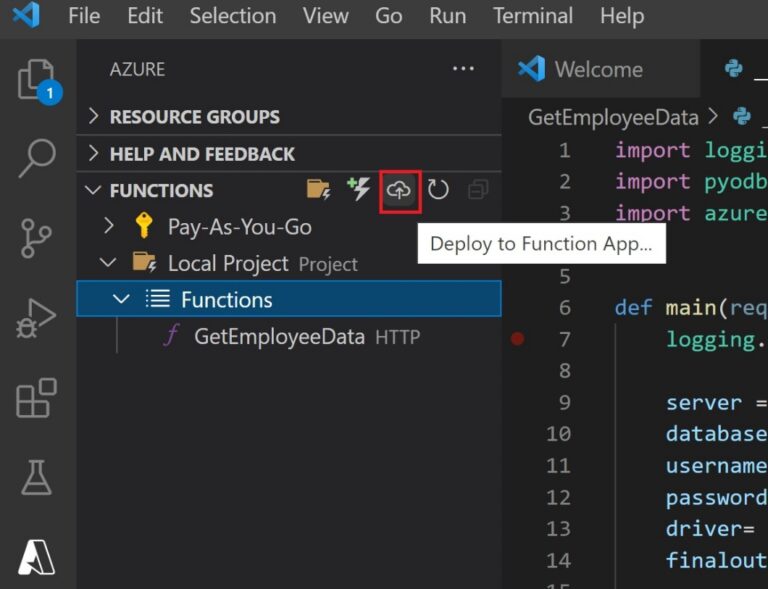This screenshot has height=589, width=768.
Task: Click Create Function lightning bolt icon
Action: click(359, 189)
